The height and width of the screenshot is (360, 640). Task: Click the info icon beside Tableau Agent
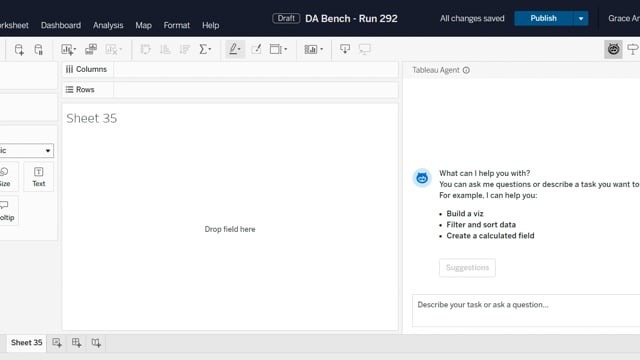tap(466, 70)
